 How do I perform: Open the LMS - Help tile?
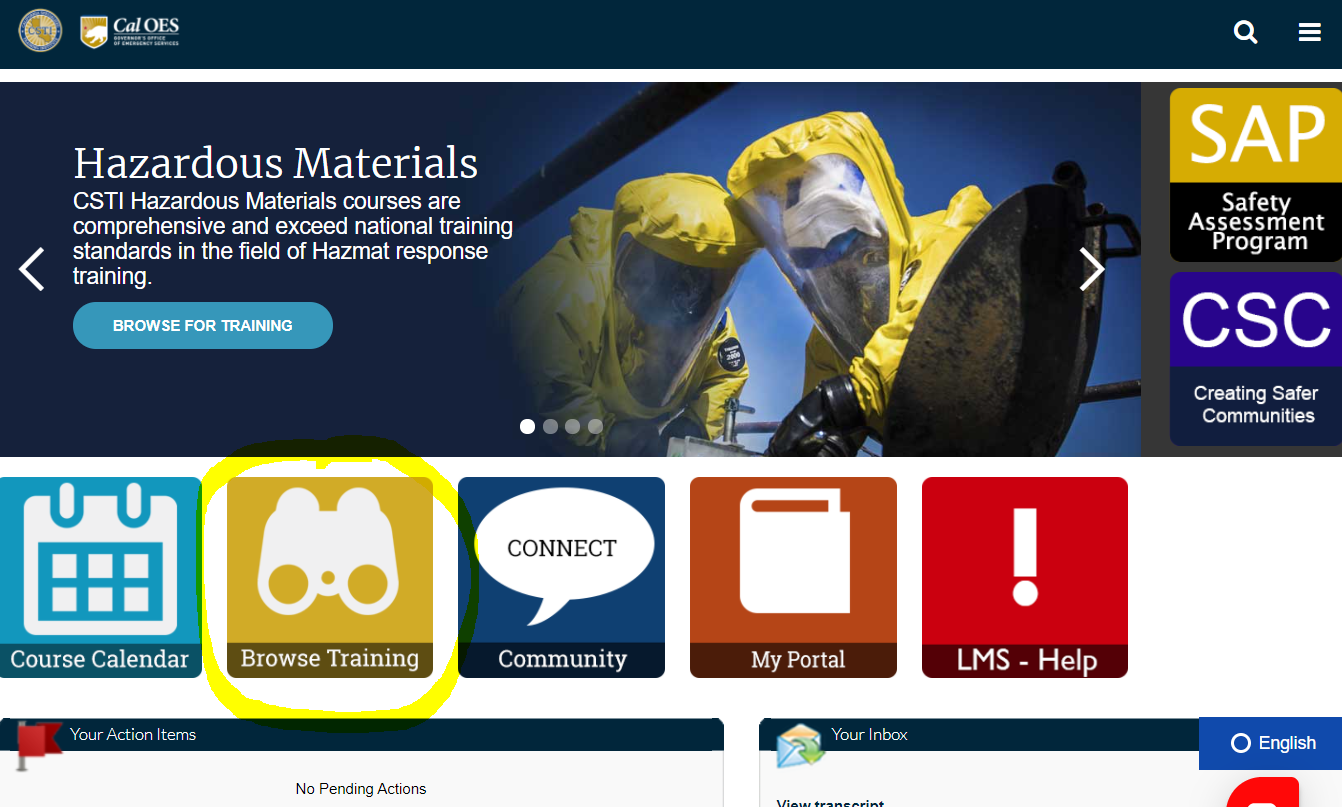(x=1025, y=577)
